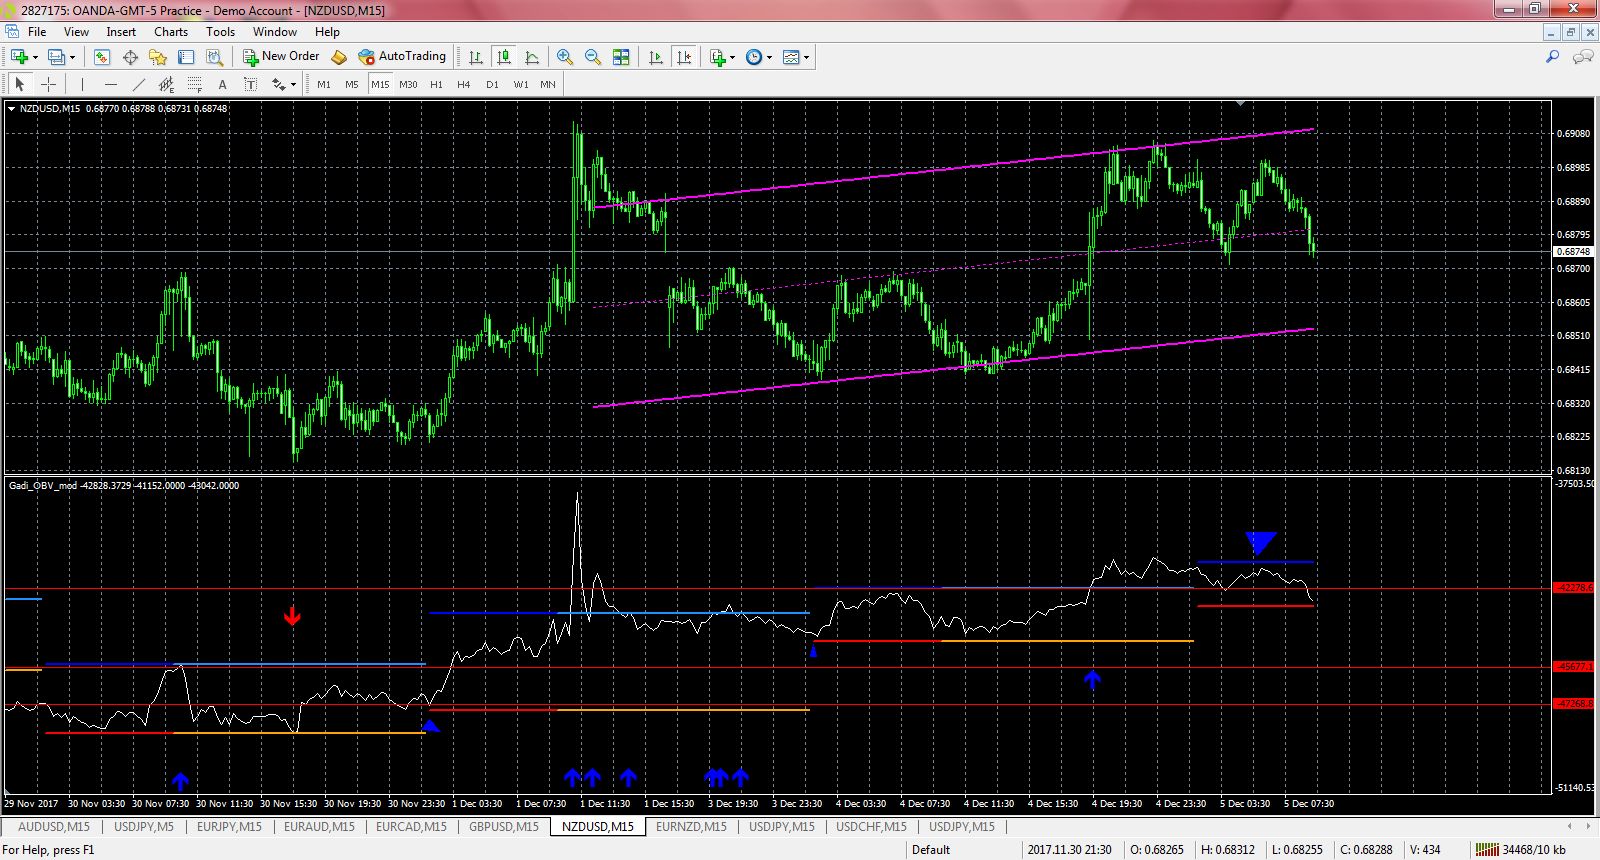Screen dimensions: 1600x860
Task: Switch to bar chart icon
Action: pos(476,57)
